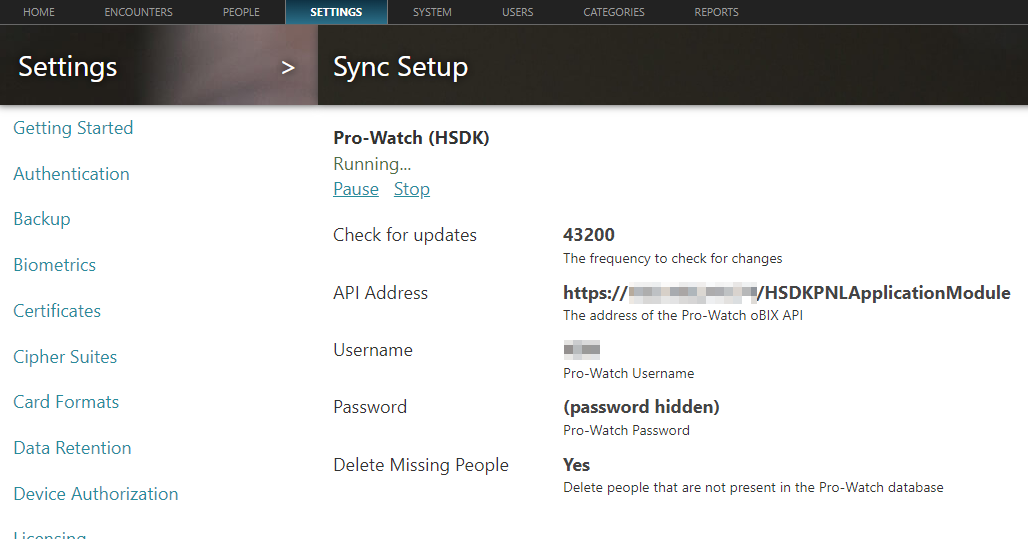The image size is (1028, 539).
Task: Stop the Pro-Watch sync
Action: pyautogui.click(x=412, y=189)
